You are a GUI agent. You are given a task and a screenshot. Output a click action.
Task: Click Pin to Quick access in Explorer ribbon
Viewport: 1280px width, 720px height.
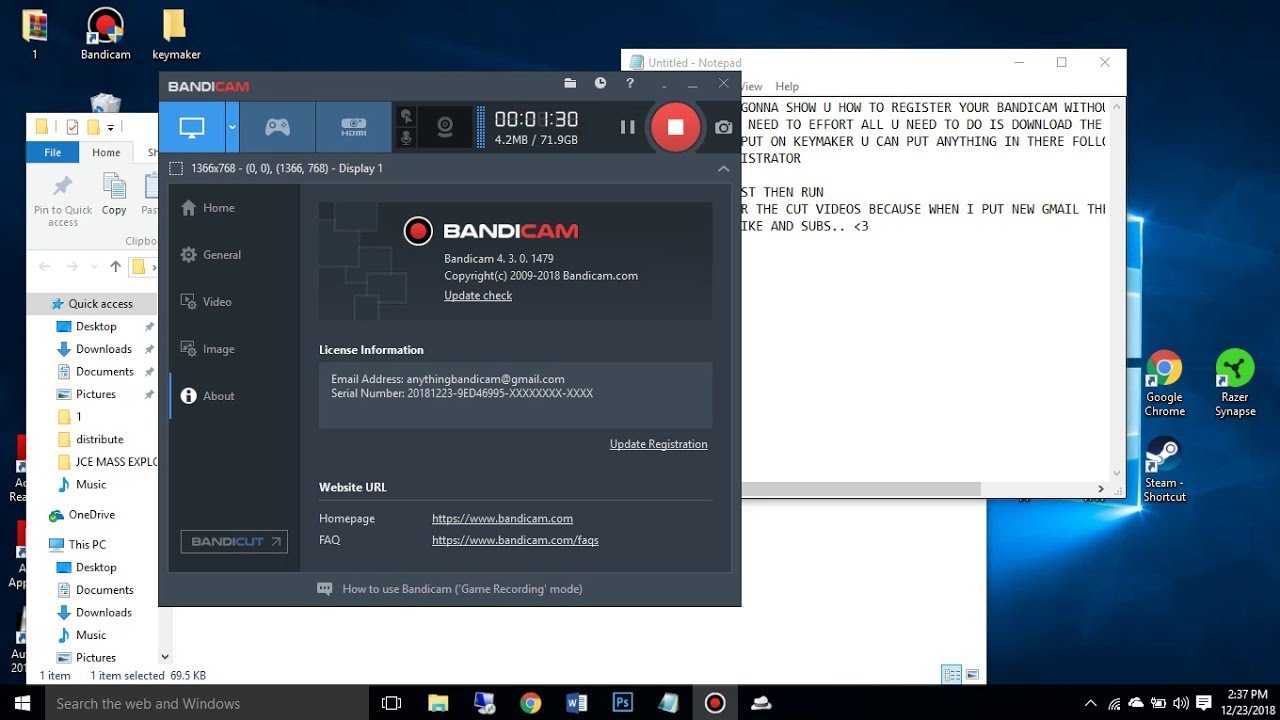click(x=62, y=198)
